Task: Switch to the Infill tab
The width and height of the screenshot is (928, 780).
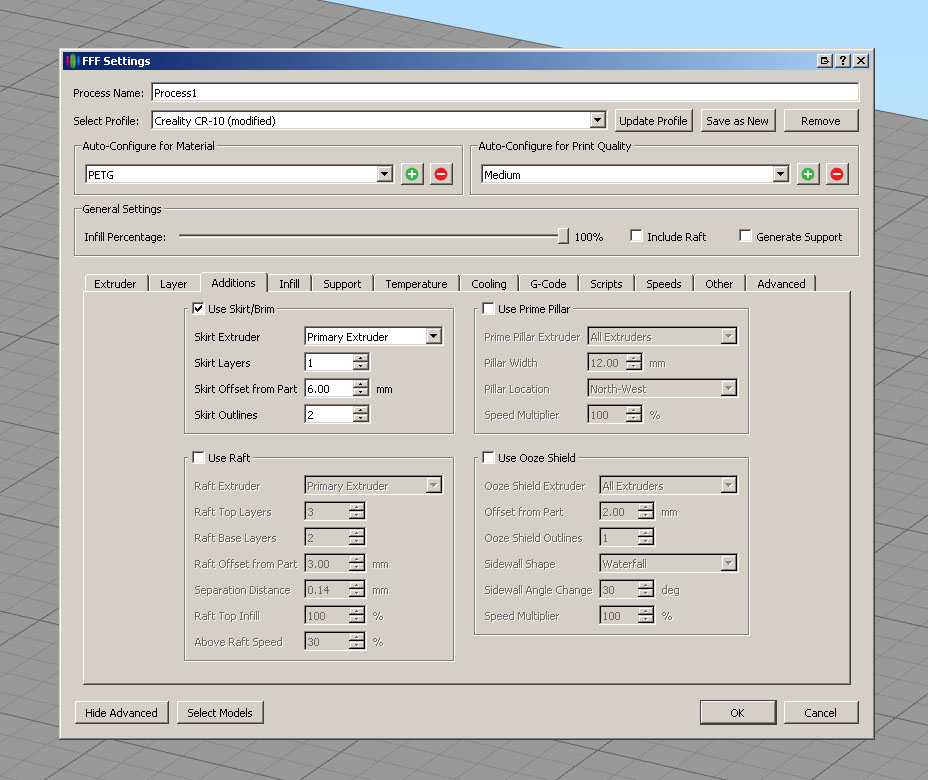Action: (x=289, y=284)
